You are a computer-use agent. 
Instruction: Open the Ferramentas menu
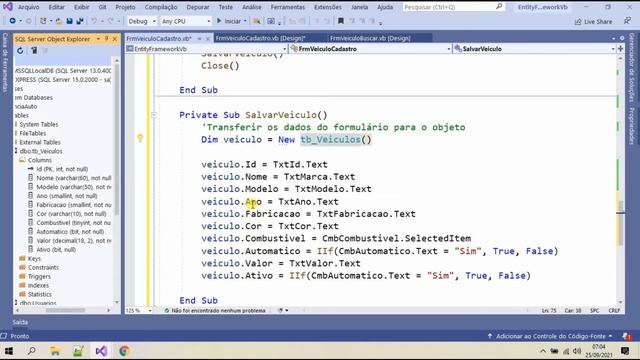click(288, 7)
